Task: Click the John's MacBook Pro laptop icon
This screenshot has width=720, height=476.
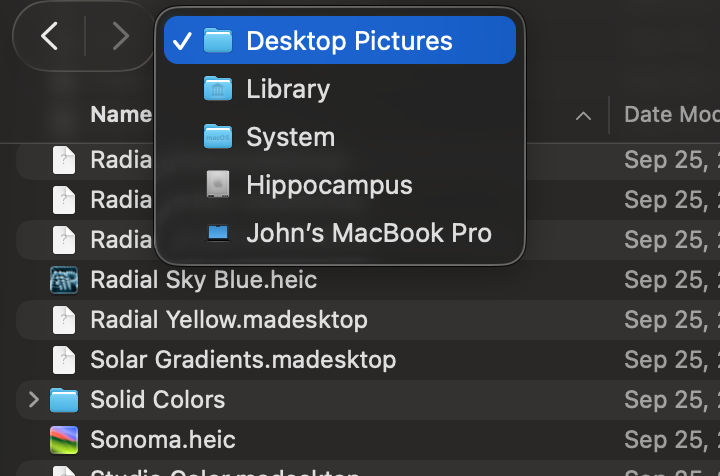Action: point(217,234)
